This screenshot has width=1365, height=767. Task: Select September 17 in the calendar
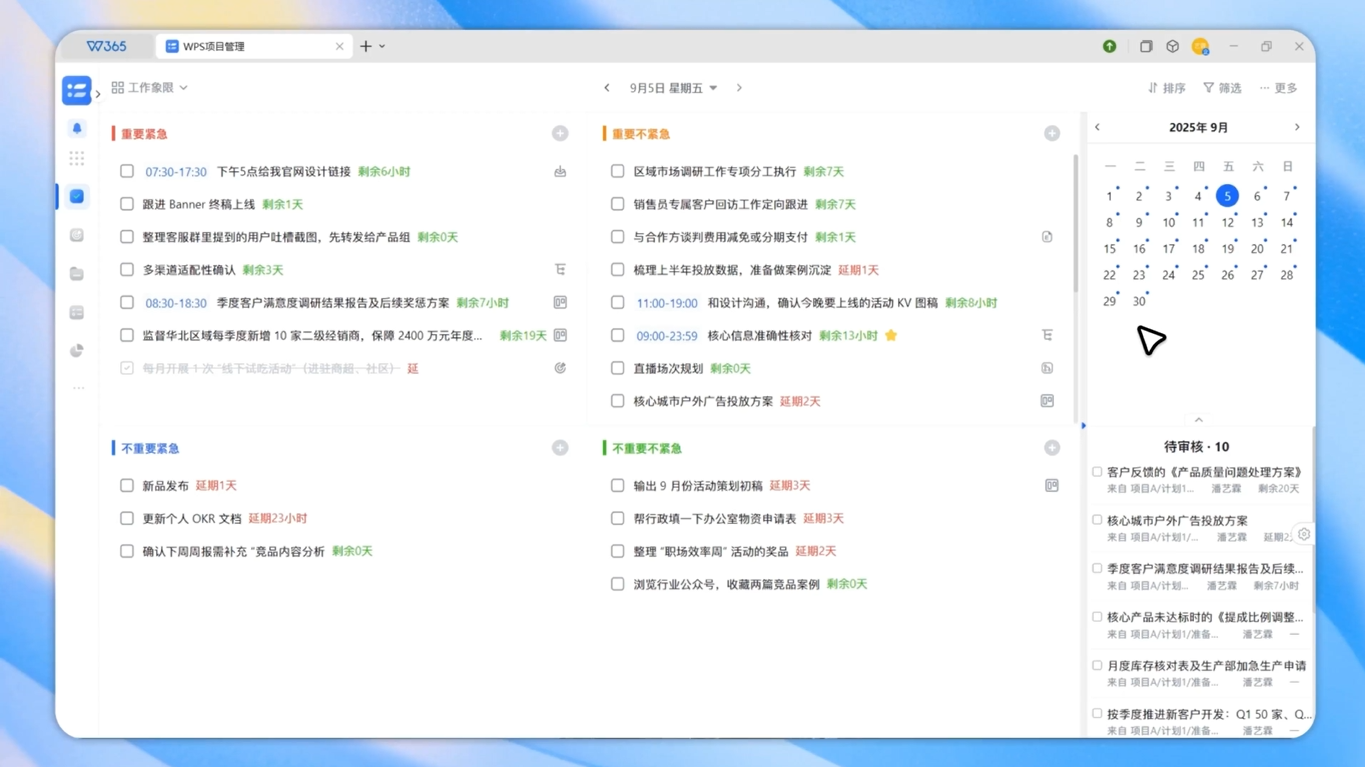pyautogui.click(x=1168, y=249)
